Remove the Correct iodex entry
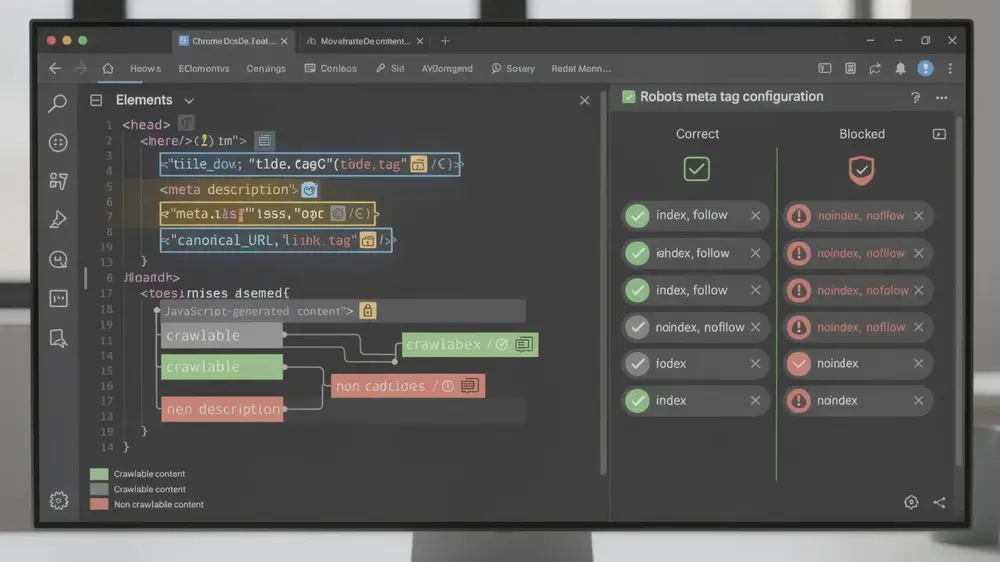 [x=755, y=364]
